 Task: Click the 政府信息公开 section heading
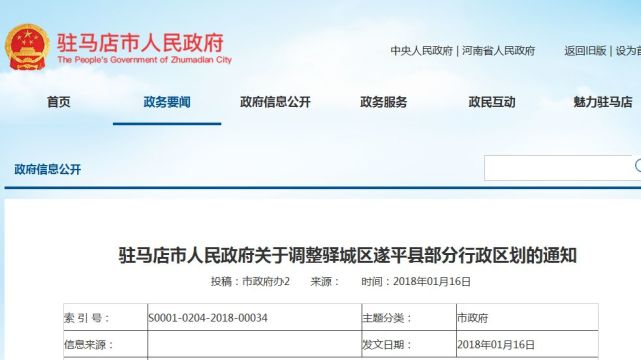(x=47, y=170)
